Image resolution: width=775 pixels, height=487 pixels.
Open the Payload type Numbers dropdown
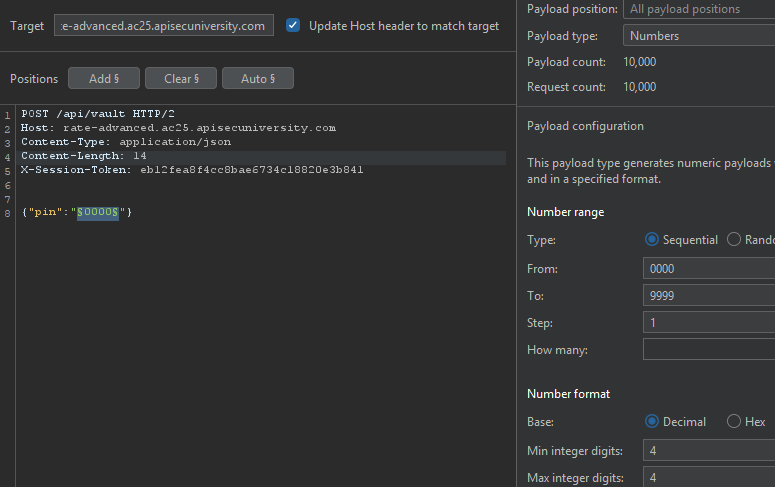coord(699,36)
